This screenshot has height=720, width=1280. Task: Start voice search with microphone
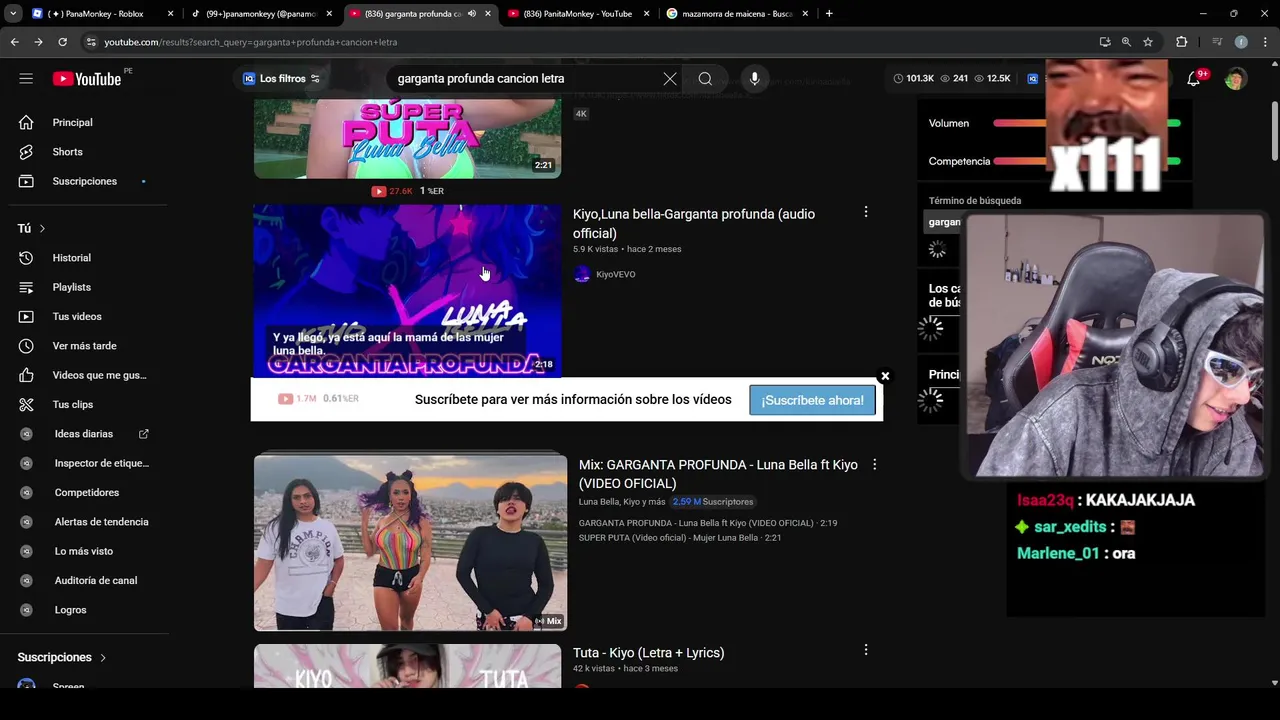tap(755, 79)
